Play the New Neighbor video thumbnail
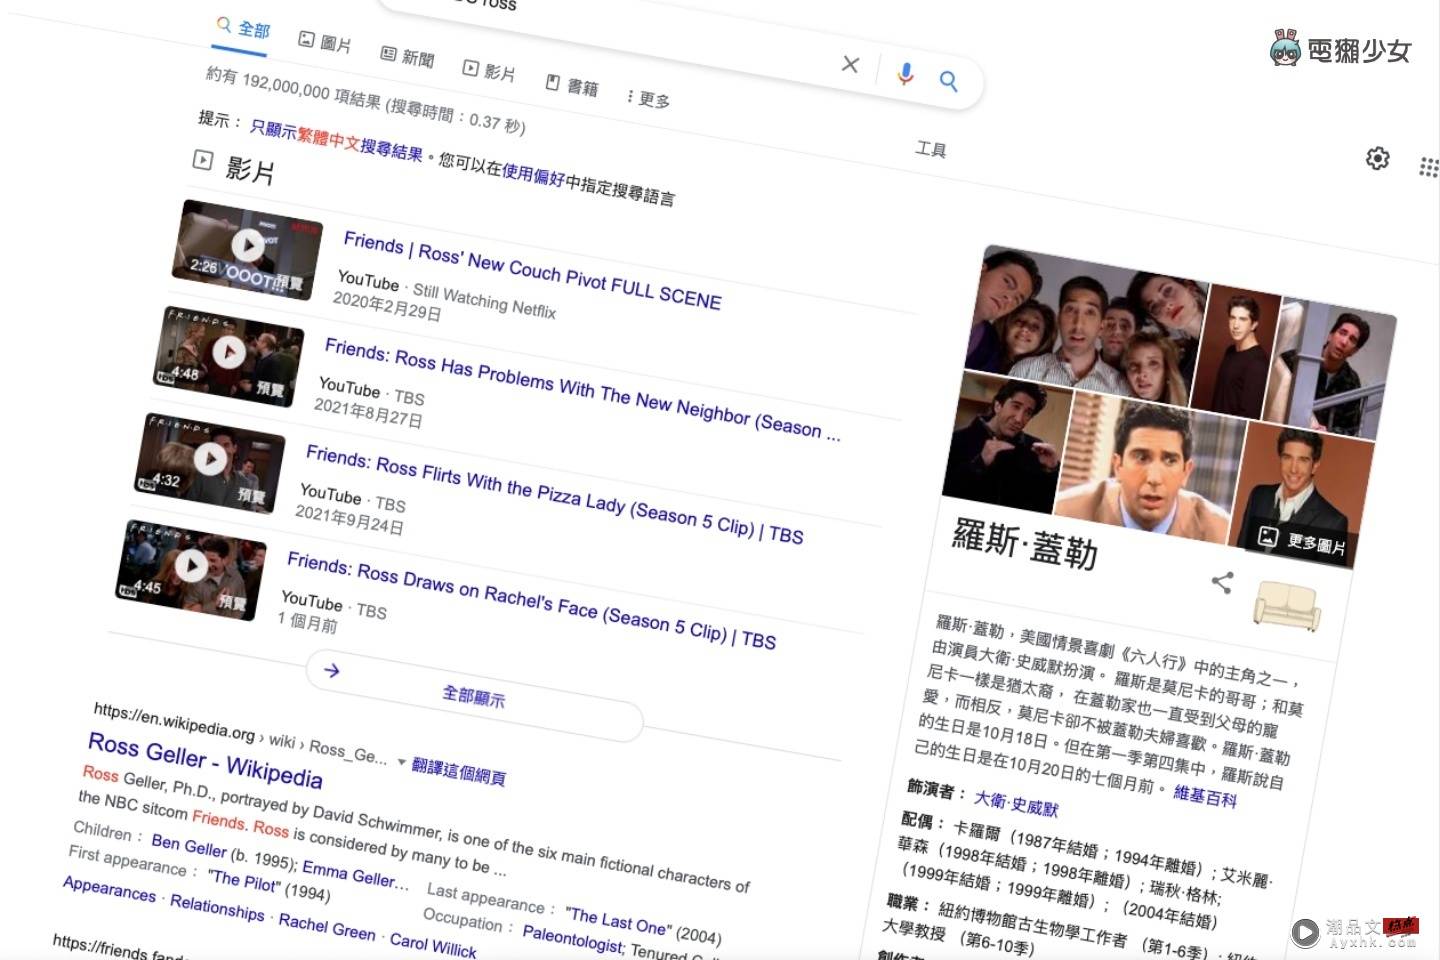The image size is (1440, 960). click(230, 357)
